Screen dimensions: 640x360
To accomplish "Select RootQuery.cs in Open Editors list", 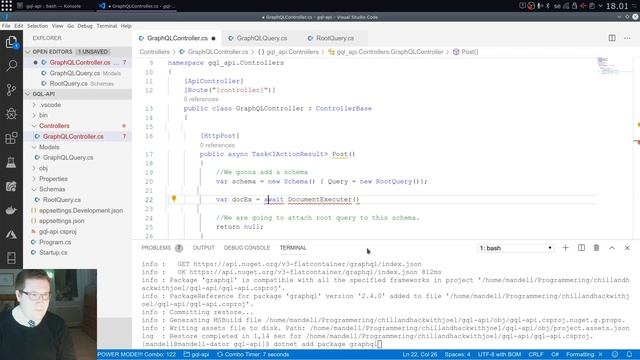I will (x=69, y=84).
